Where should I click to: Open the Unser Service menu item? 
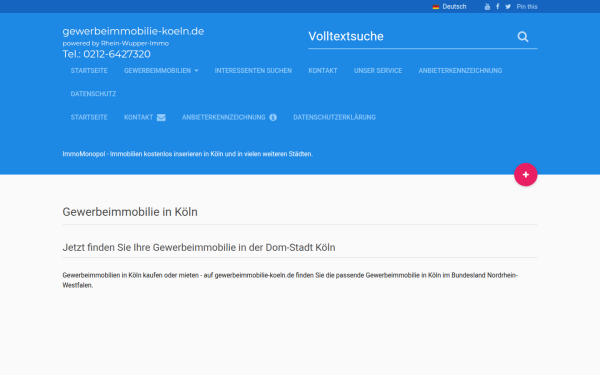(378, 71)
